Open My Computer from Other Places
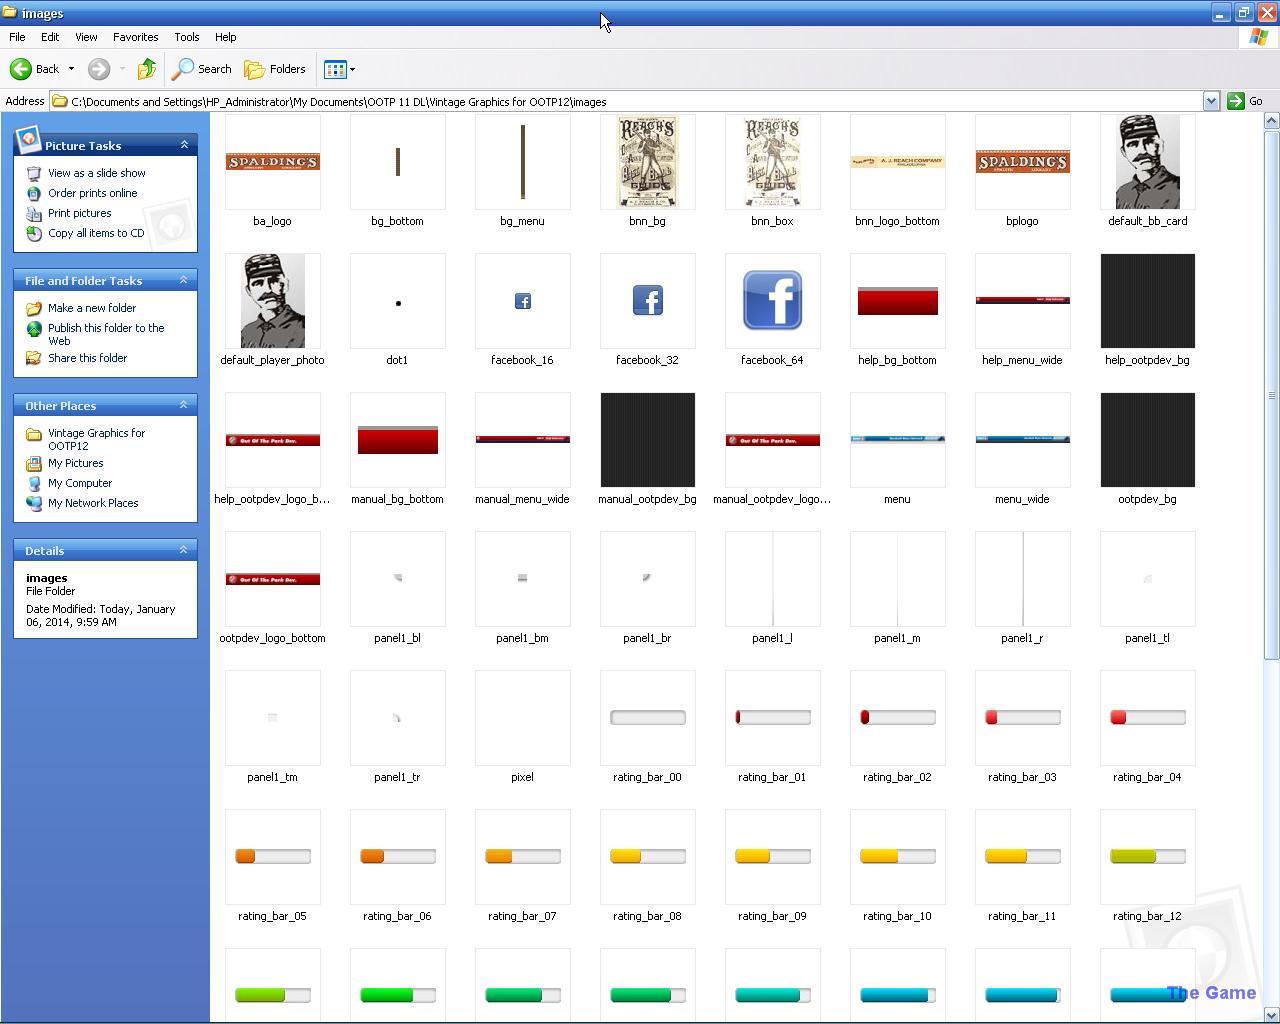Viewport: 1280px width, 1024px height. tap(79, 483)
